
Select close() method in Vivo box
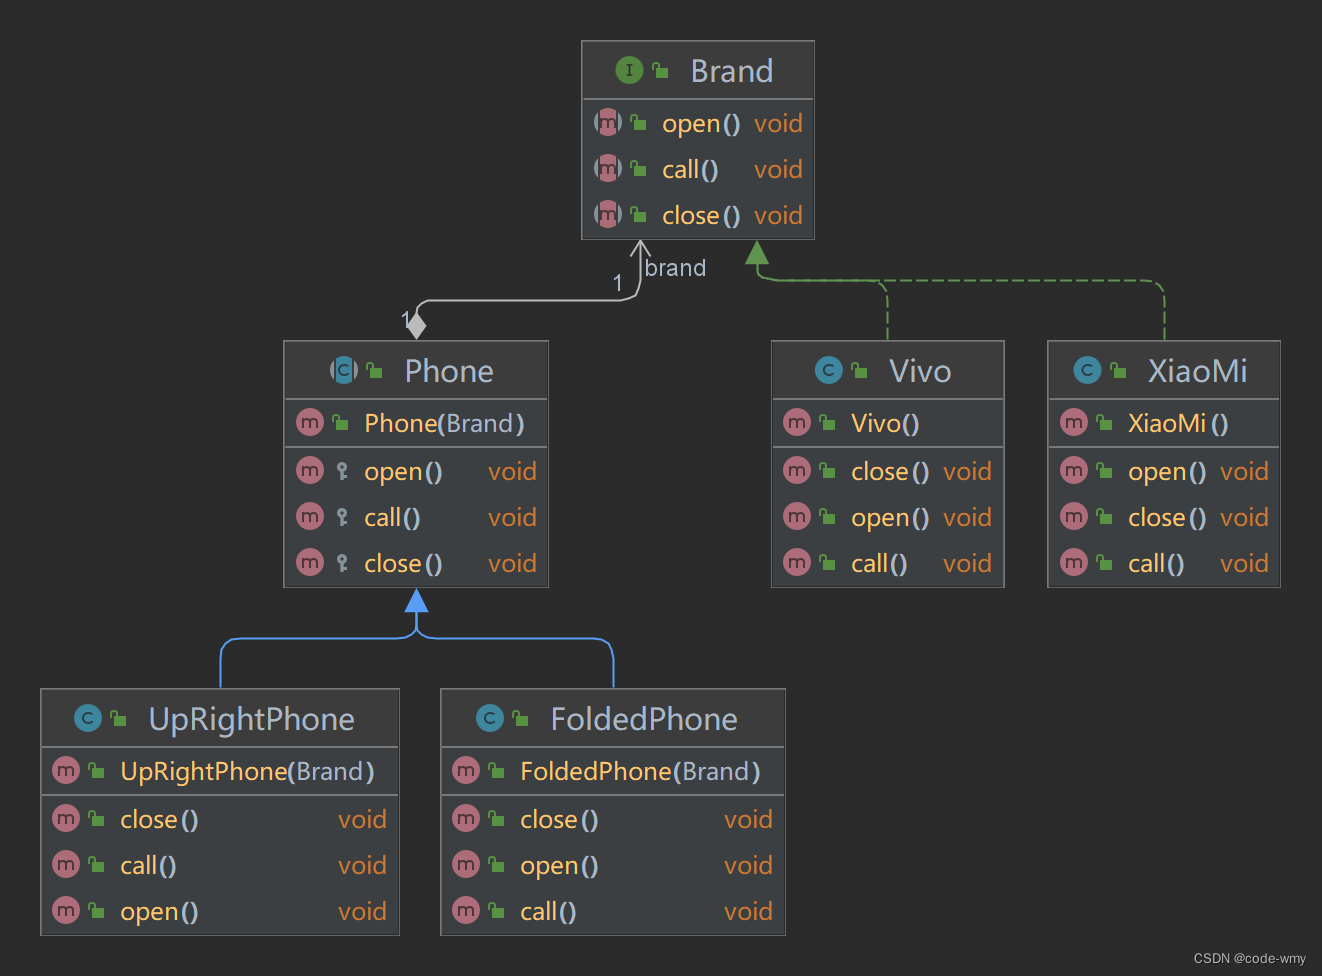pos(888,471)
